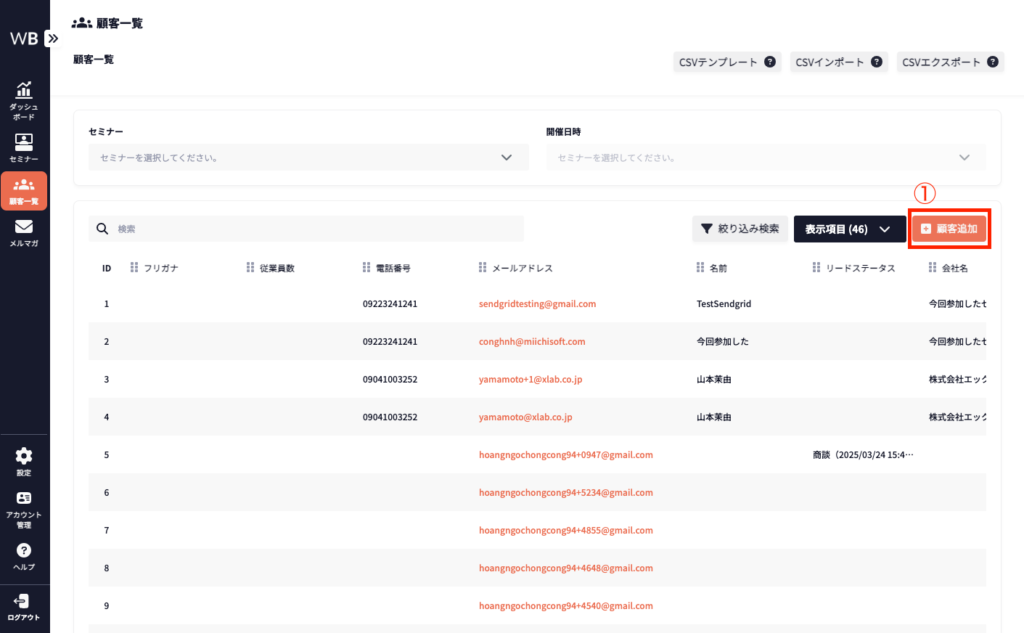Expand the sidebar with the double-chevron icon

[x=52, y=38]
